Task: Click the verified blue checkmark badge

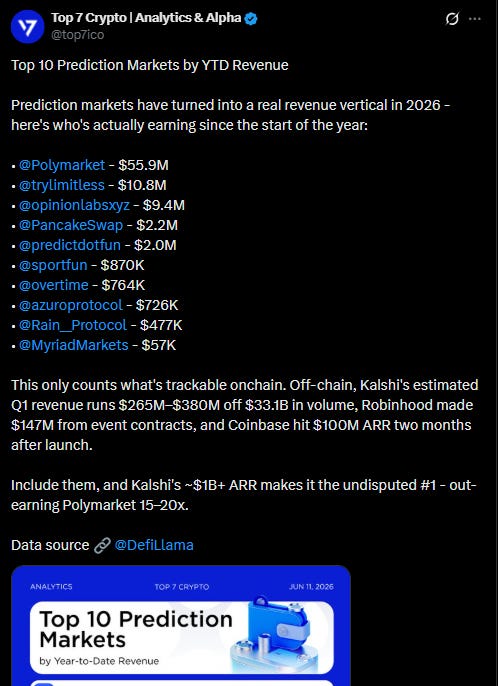Action: (x=251, y=18)
